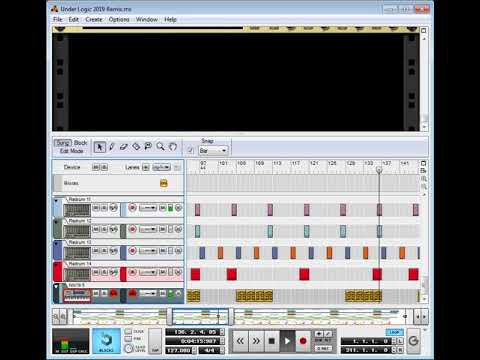Click the Redrum 13 device thumbnail
Viewport: 480px width, 360px height.
77,253
